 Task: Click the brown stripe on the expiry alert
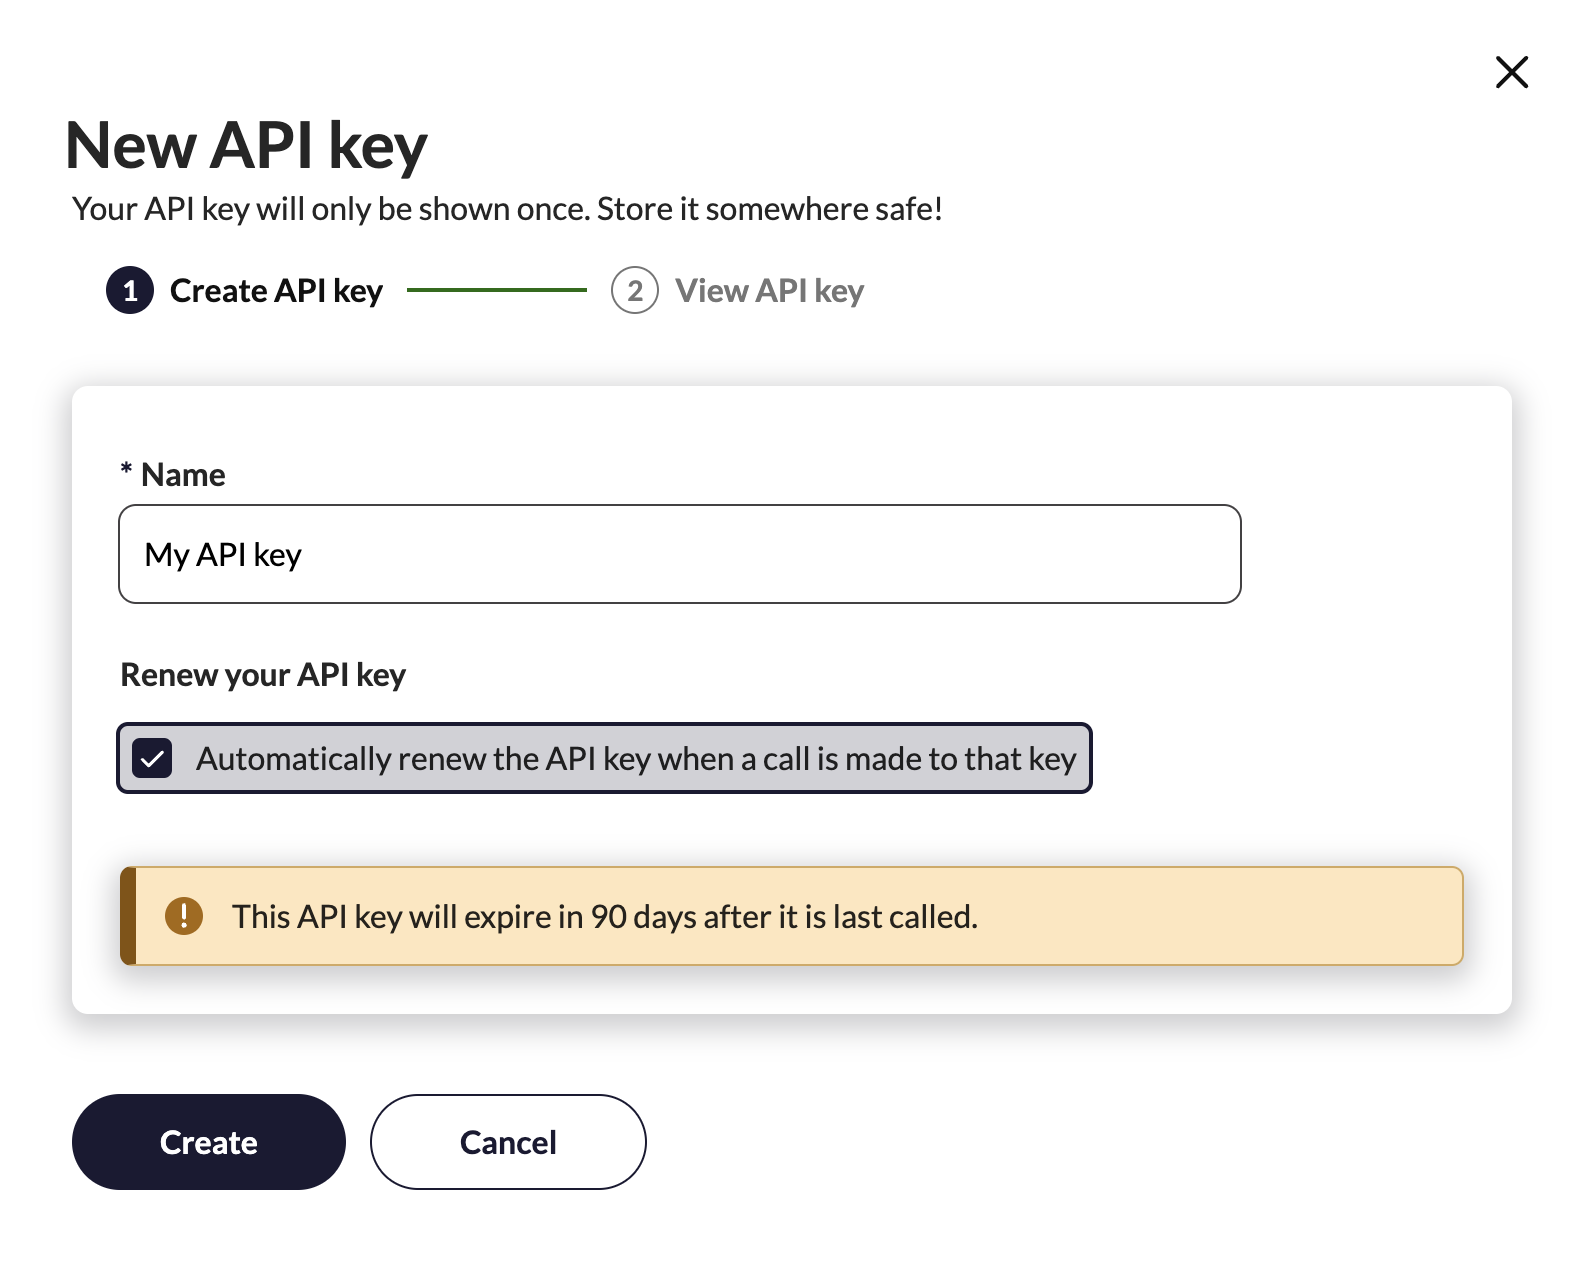click(x=128, y=916)
